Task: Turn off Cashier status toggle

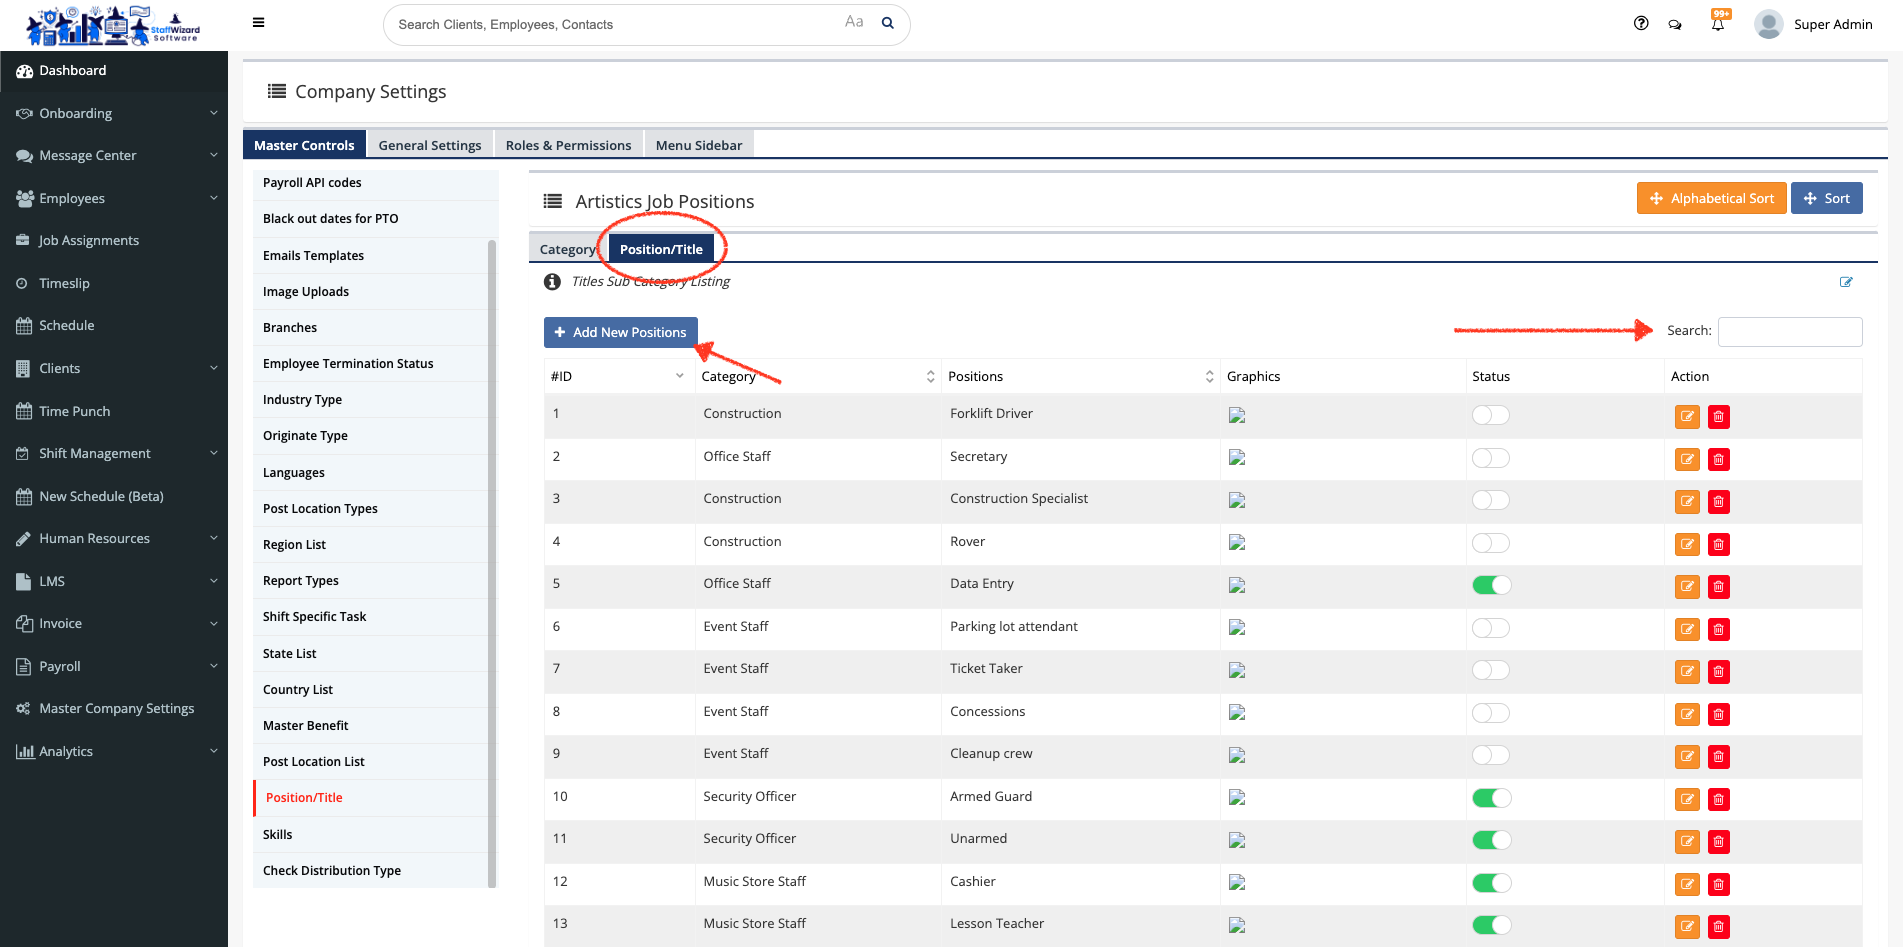Action: (1490, 883)
